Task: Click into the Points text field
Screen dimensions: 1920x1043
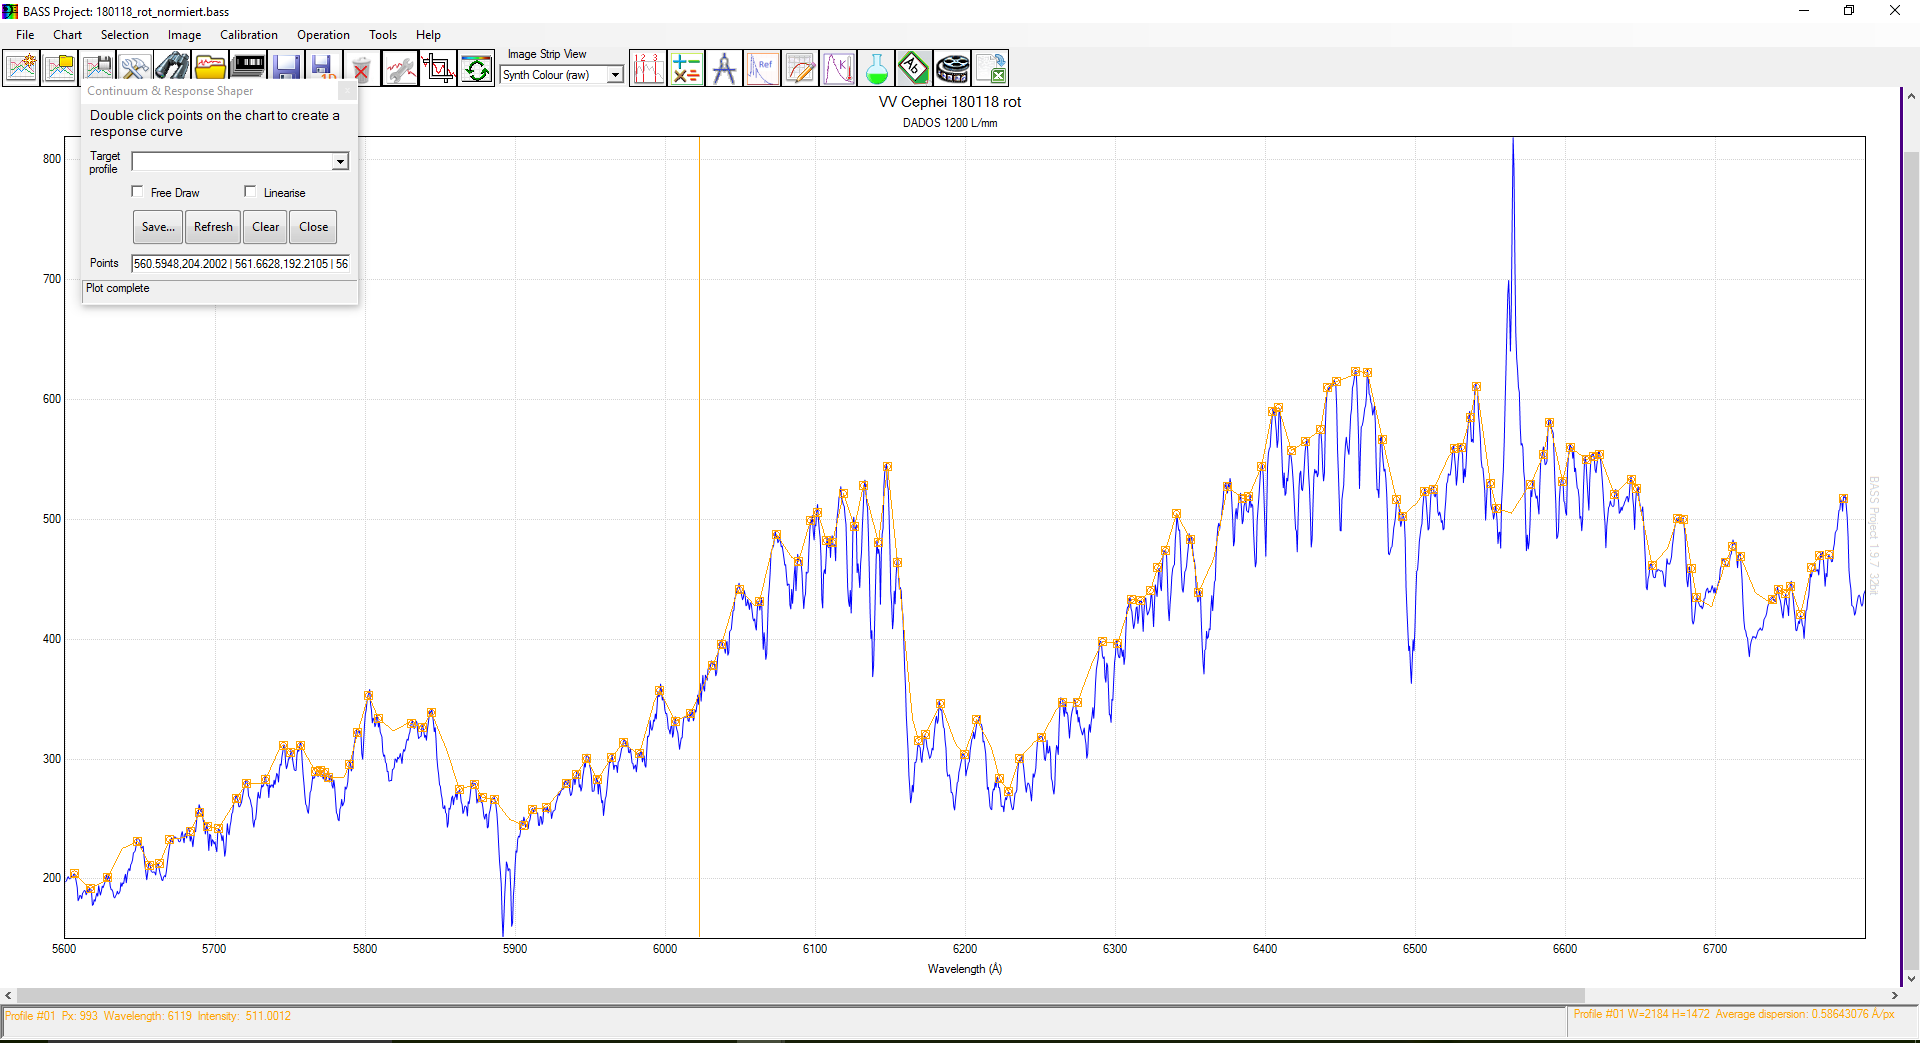Action: tap(240, 264)
